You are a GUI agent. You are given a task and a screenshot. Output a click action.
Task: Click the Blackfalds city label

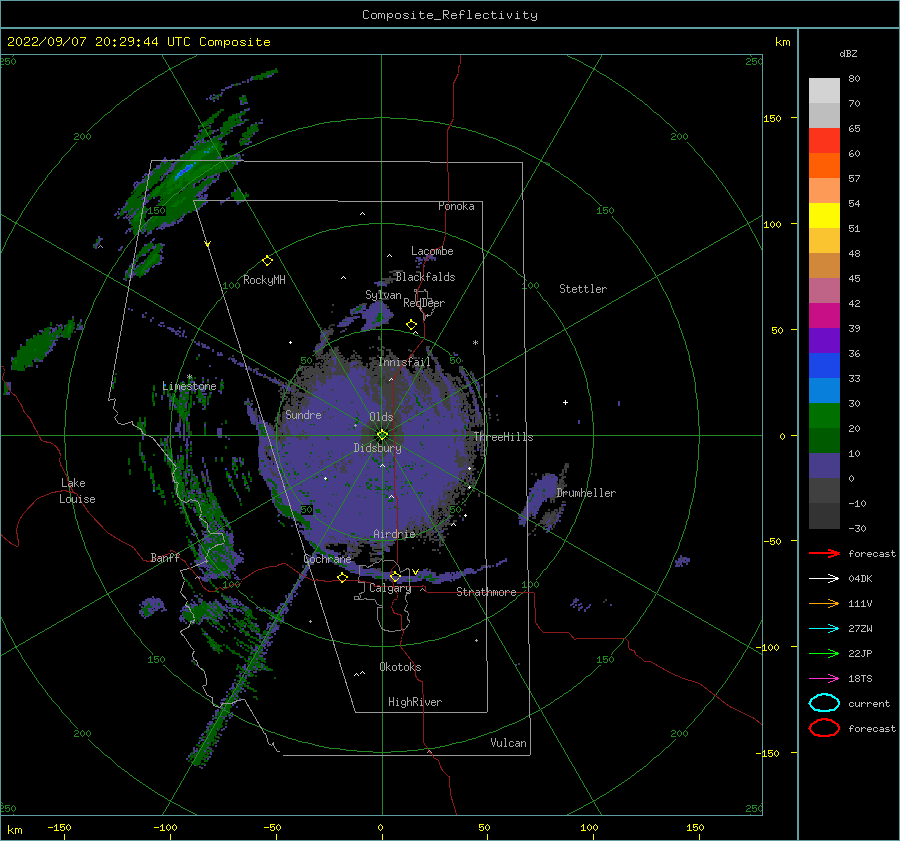click(425, 277)
